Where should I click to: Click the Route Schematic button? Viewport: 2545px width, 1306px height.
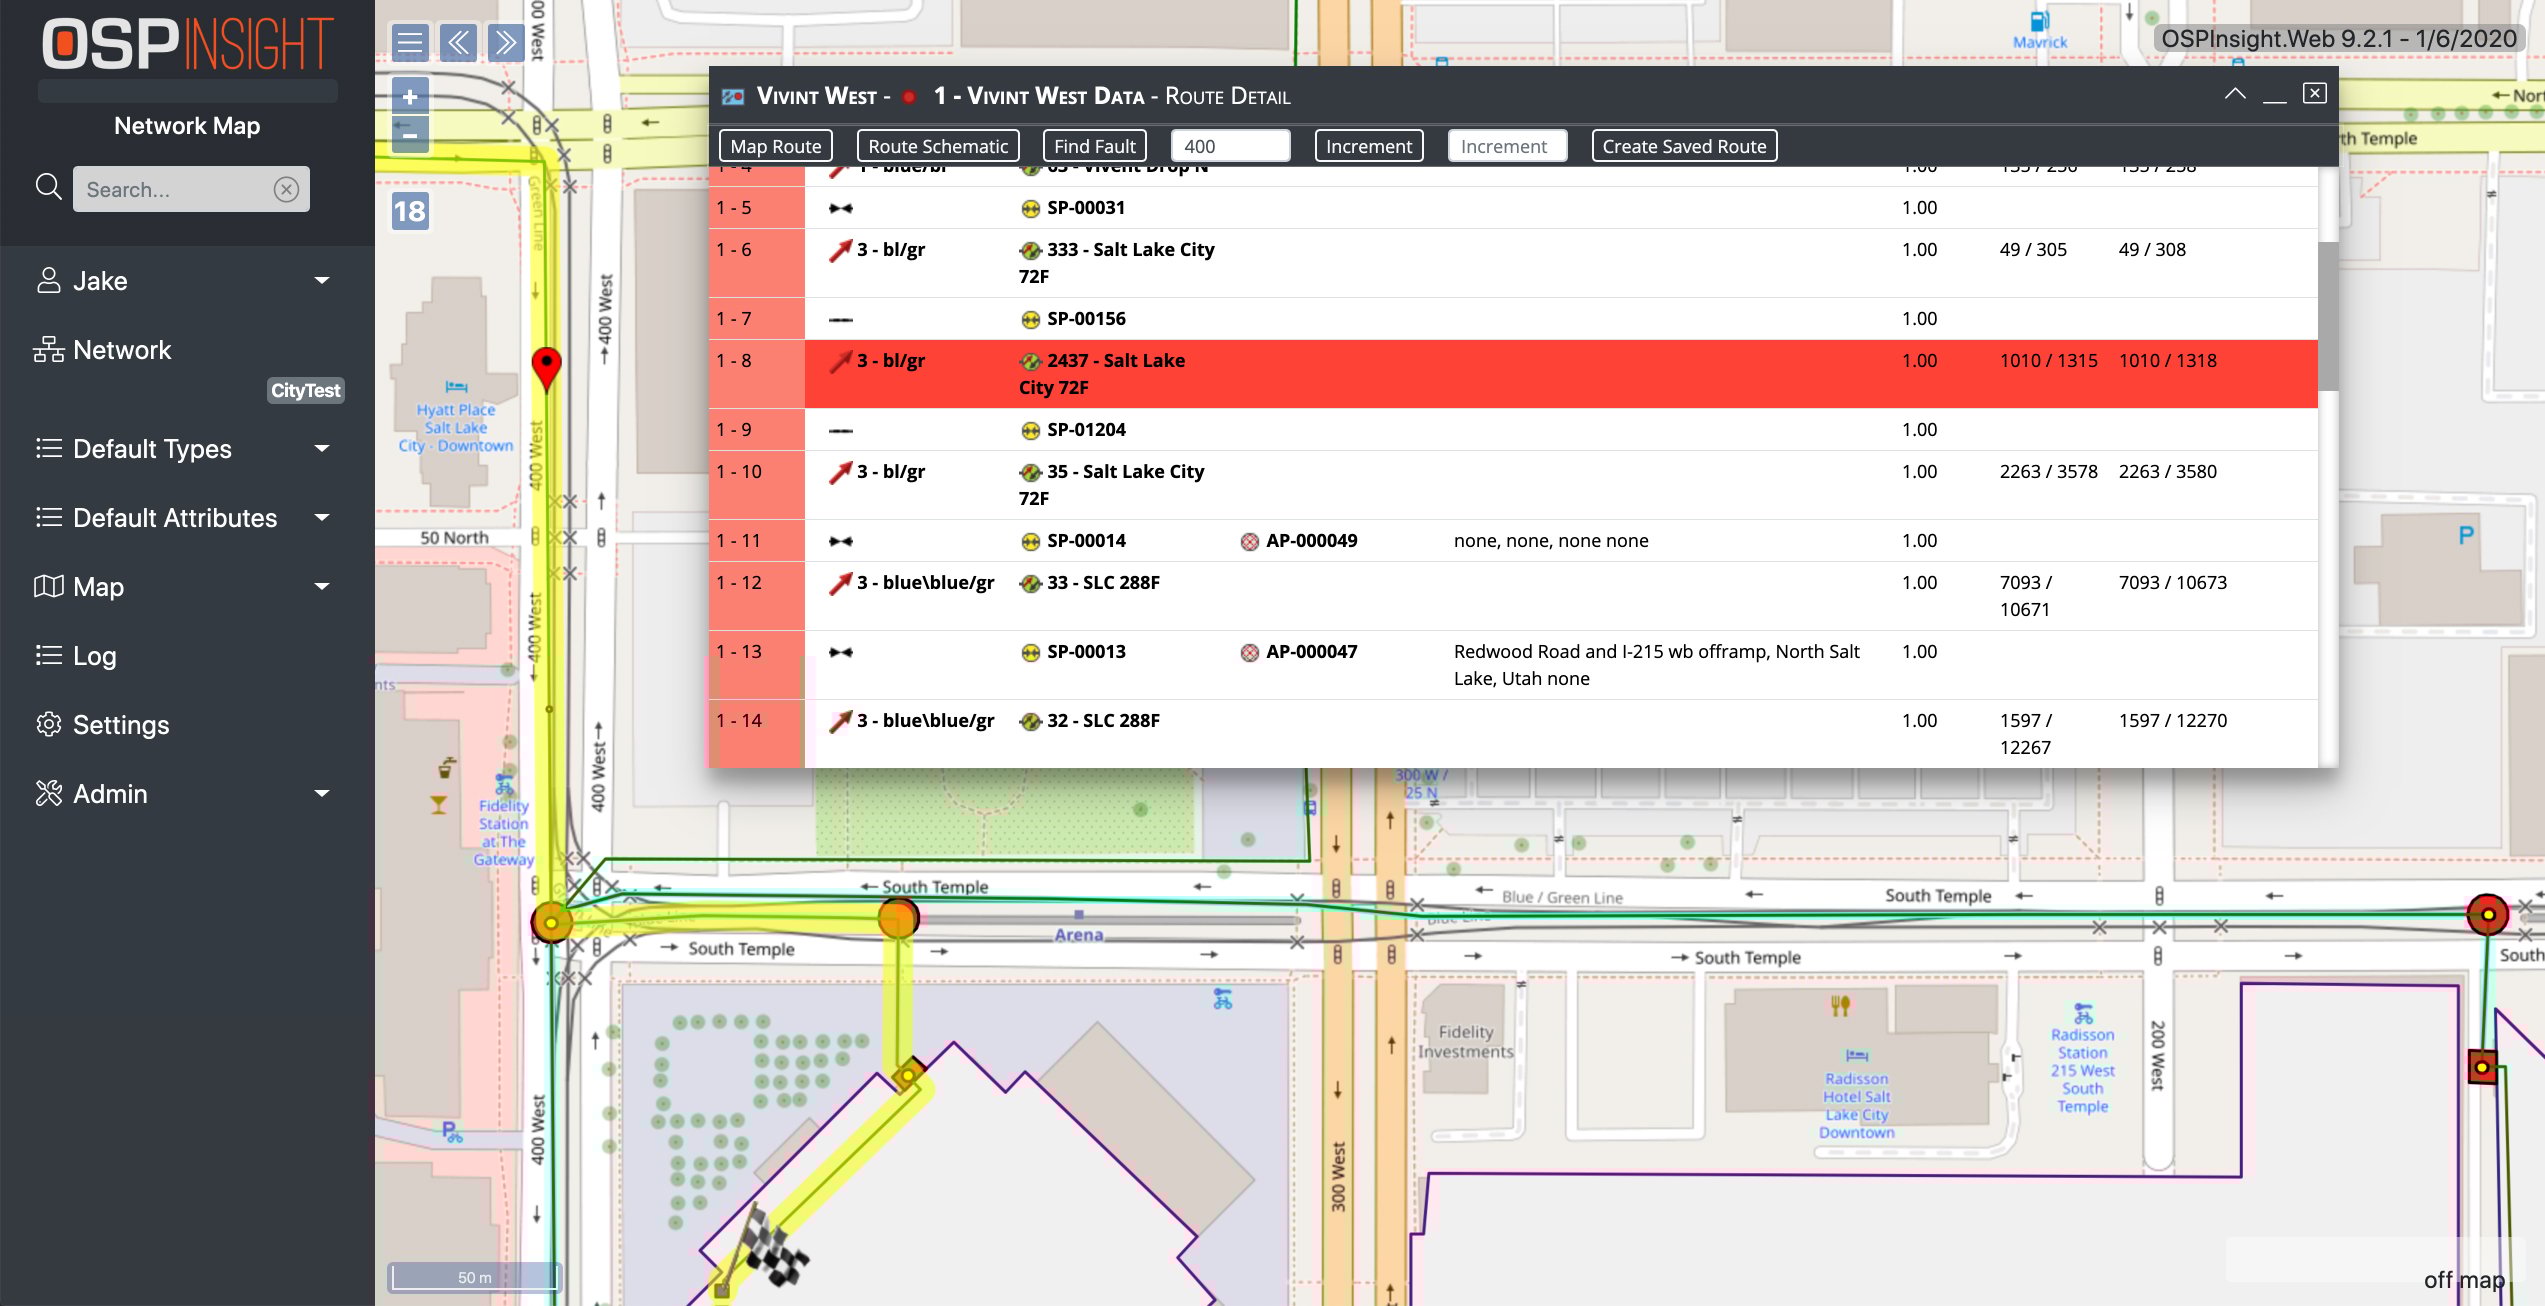tap(938, 146)
